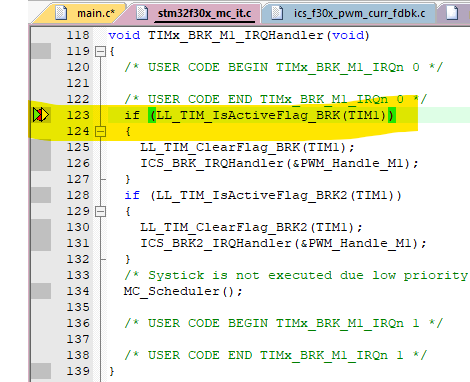
Task: Set a breakpoint in the margin at line 128
Action: click(41, 195)
